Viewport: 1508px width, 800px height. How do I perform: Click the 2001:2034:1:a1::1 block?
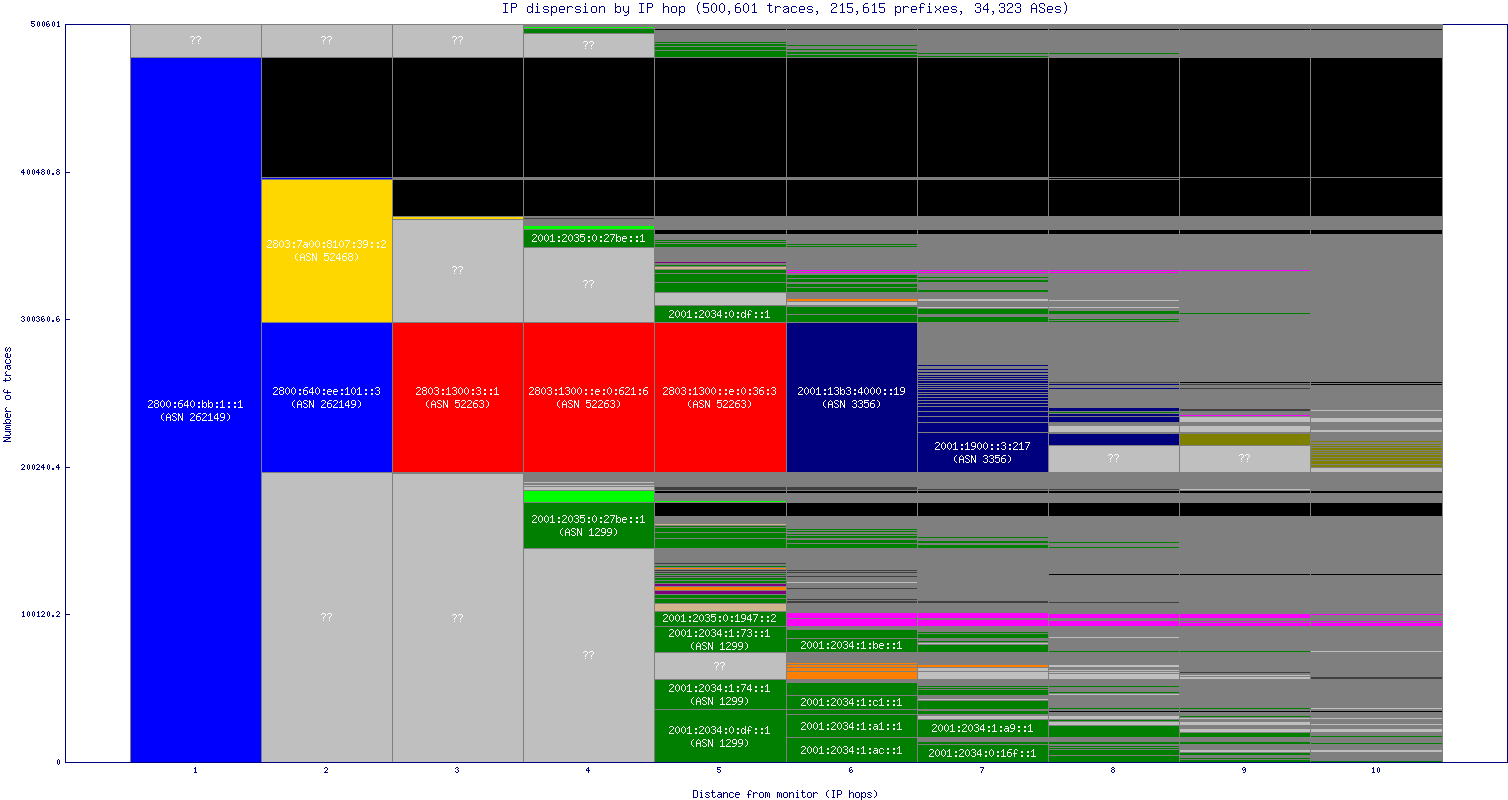click(852, 726)
